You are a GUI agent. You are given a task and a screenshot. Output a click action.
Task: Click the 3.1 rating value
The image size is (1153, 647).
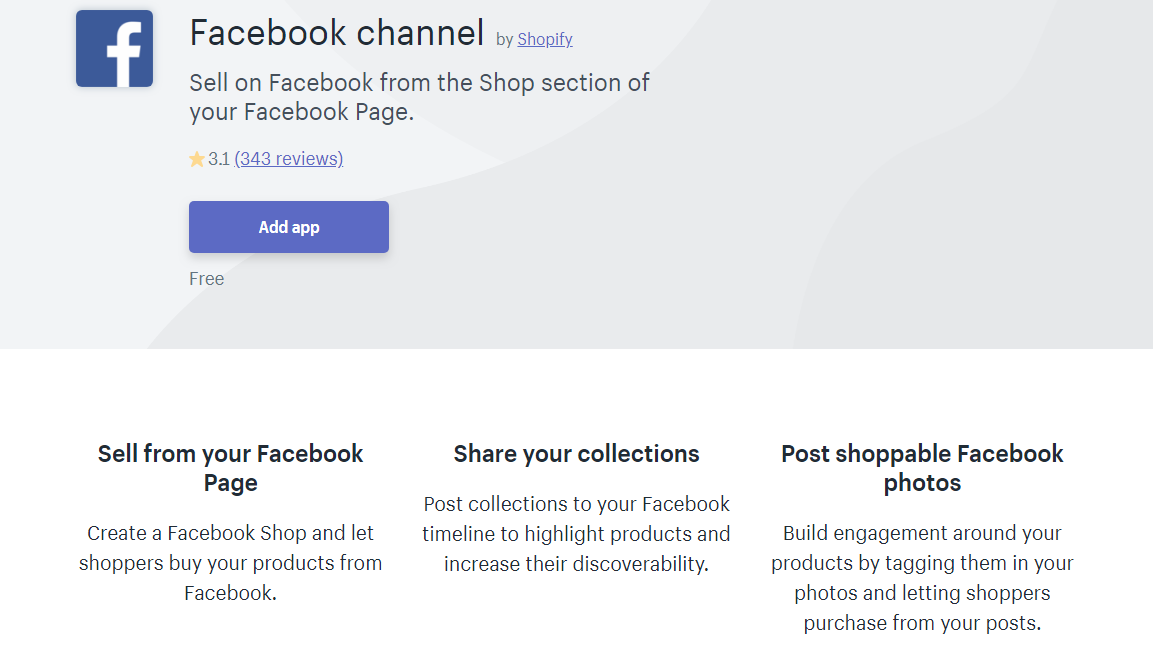(219, 159)
